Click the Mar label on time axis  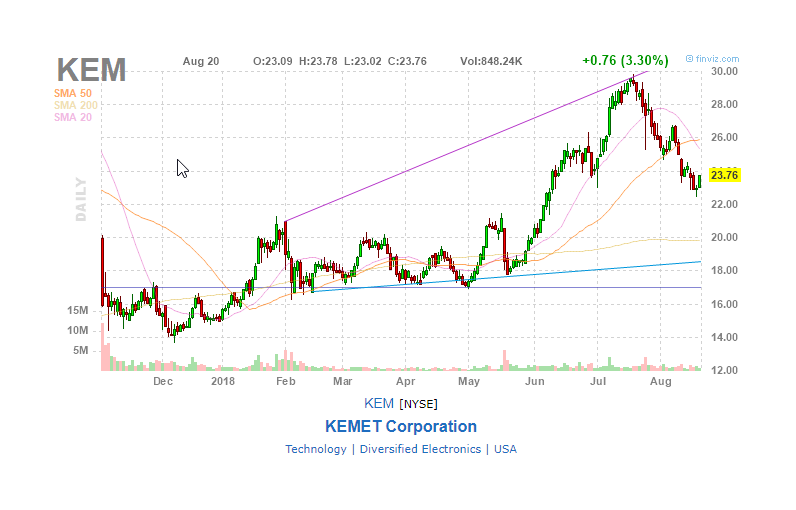[x=343, y=381]
